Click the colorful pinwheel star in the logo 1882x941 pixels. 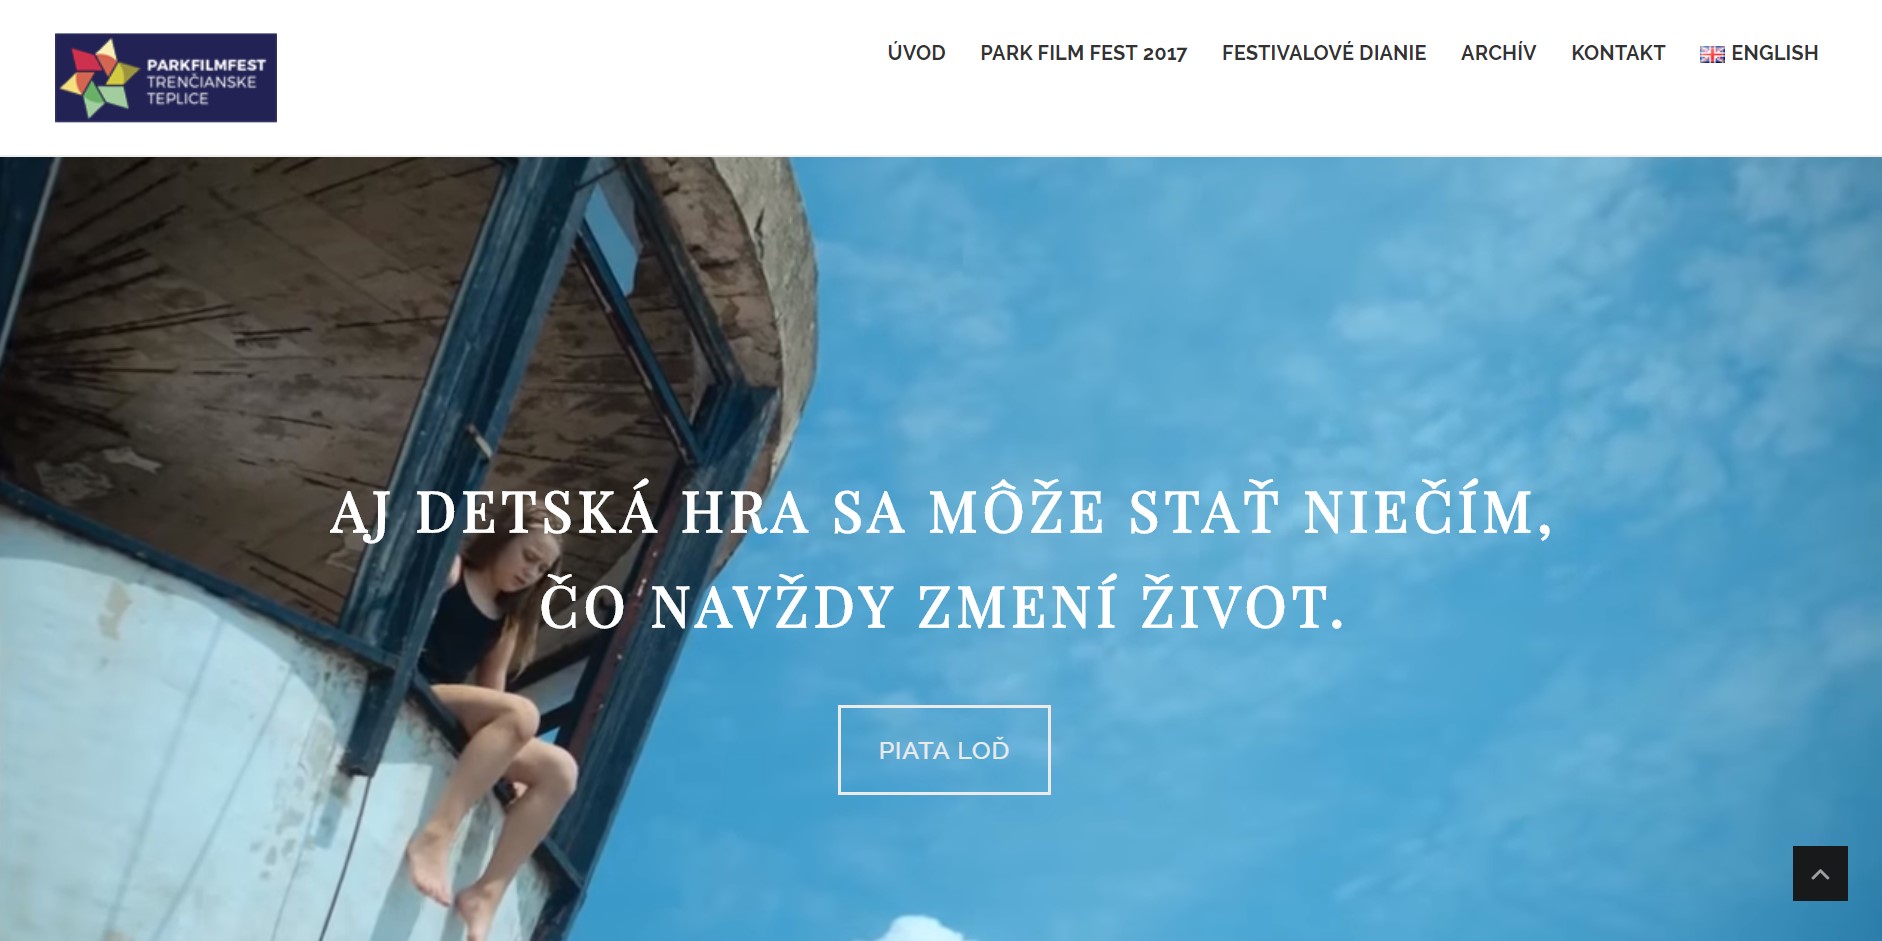point(99,78)
